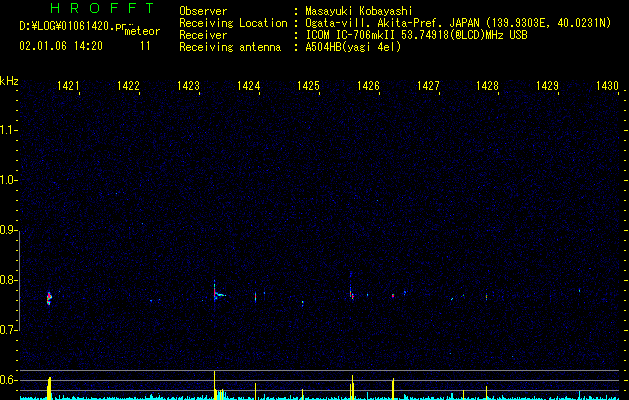Click the small red echo between 1426 and 1427
The height and width of the screenshot is (400, 629).
393,296
